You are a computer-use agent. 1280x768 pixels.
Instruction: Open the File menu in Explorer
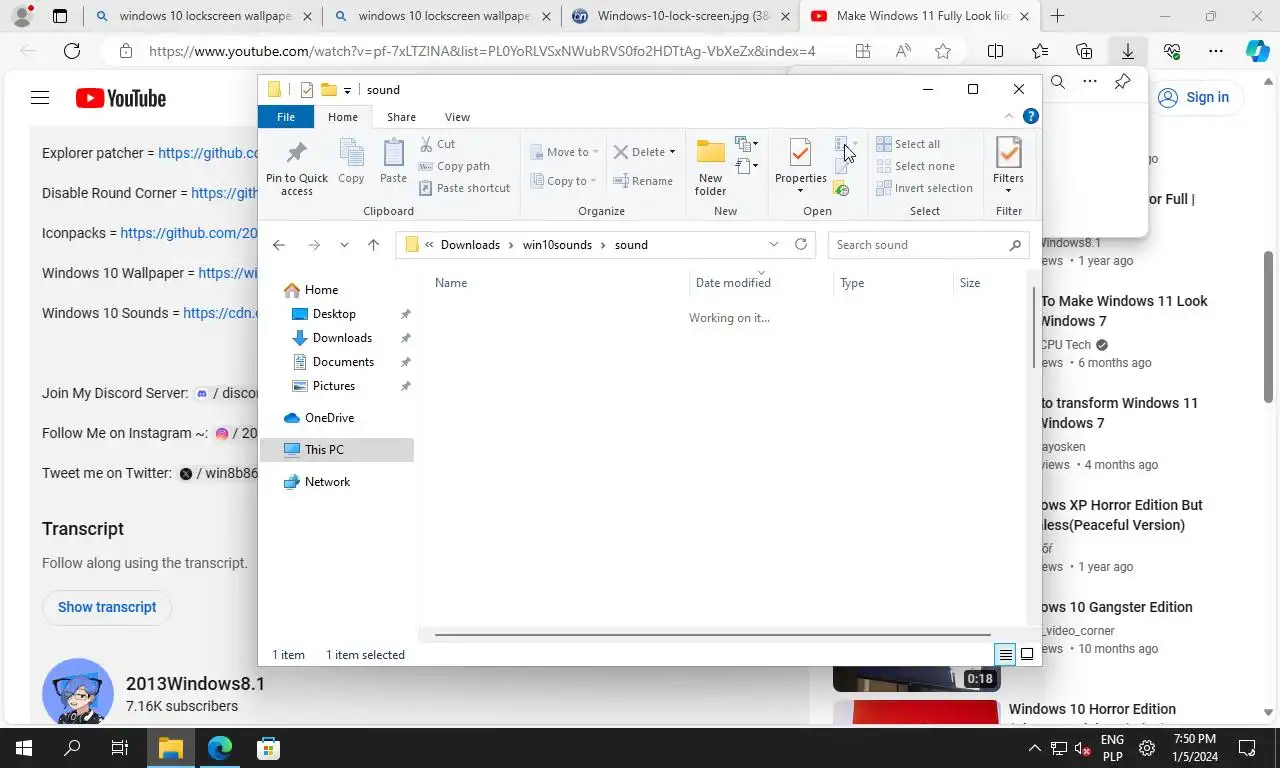pyautogui.click(x=285, y=117)
